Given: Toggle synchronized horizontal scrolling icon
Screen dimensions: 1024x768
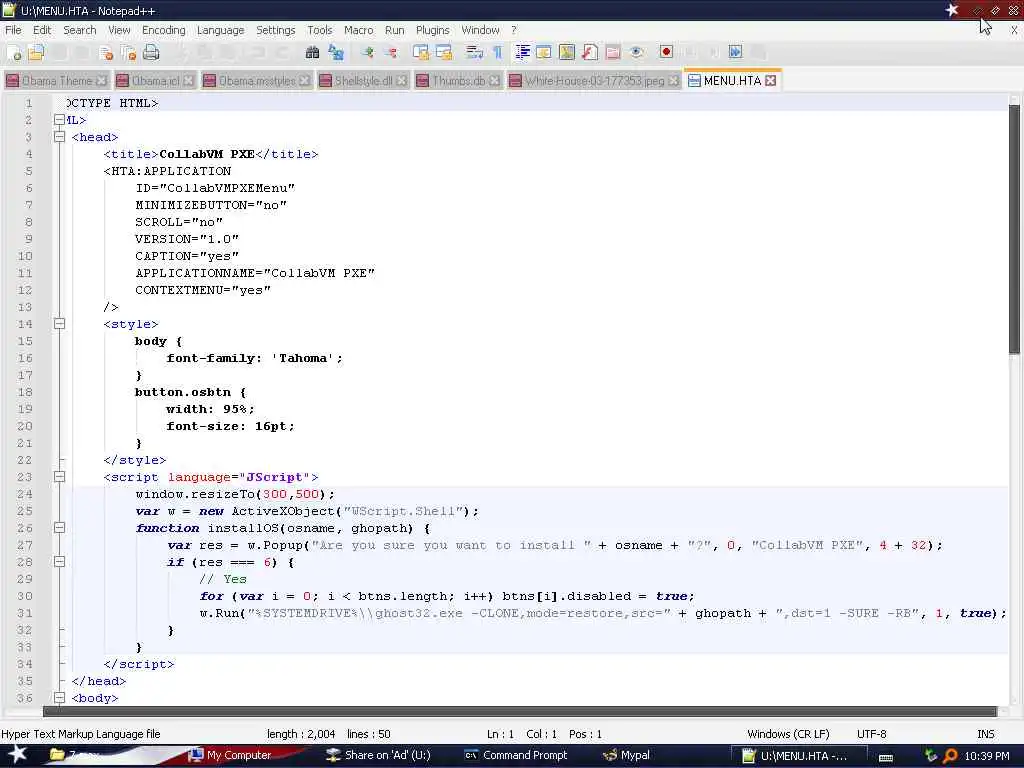Looking at the screenshot, I should [444, 52].
